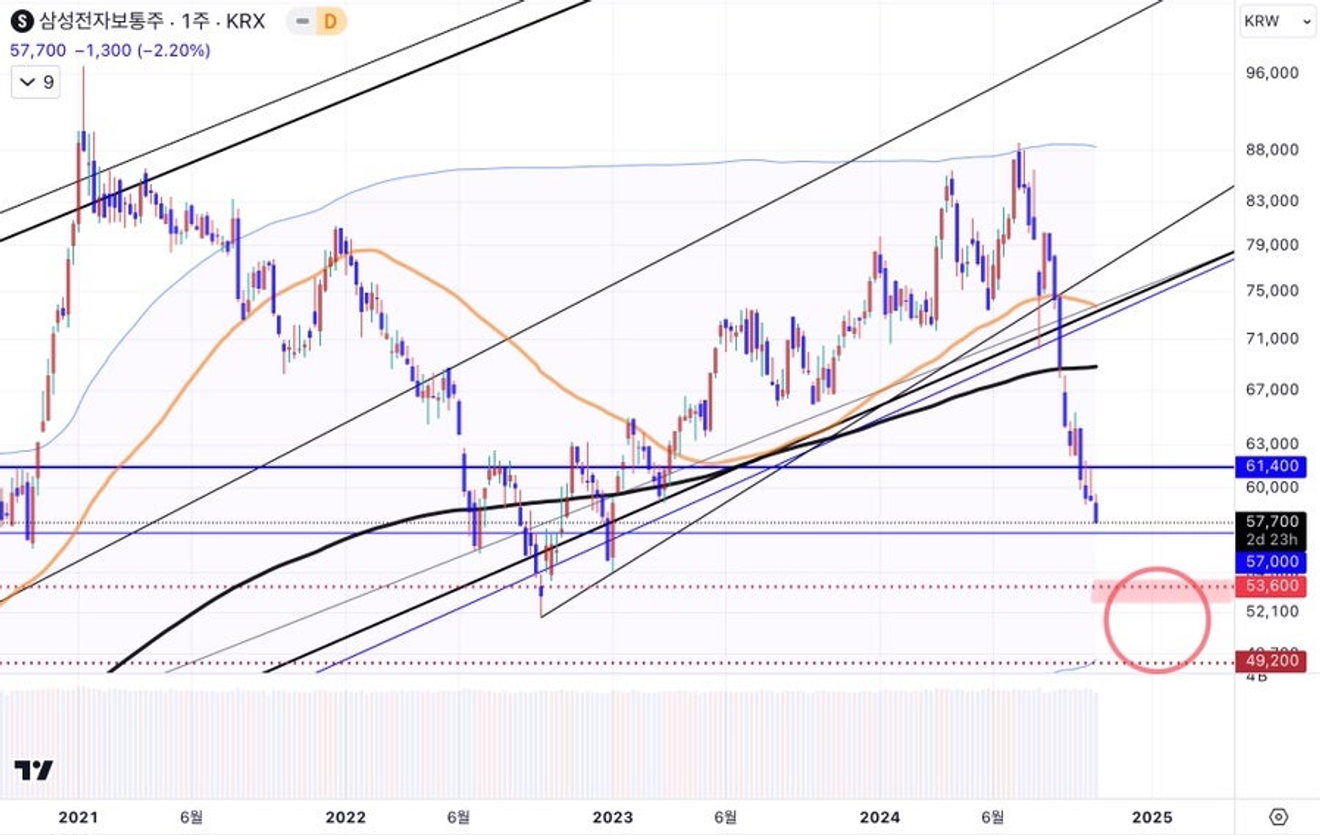Open chart settings gear icon

(x=1277, y=816)
